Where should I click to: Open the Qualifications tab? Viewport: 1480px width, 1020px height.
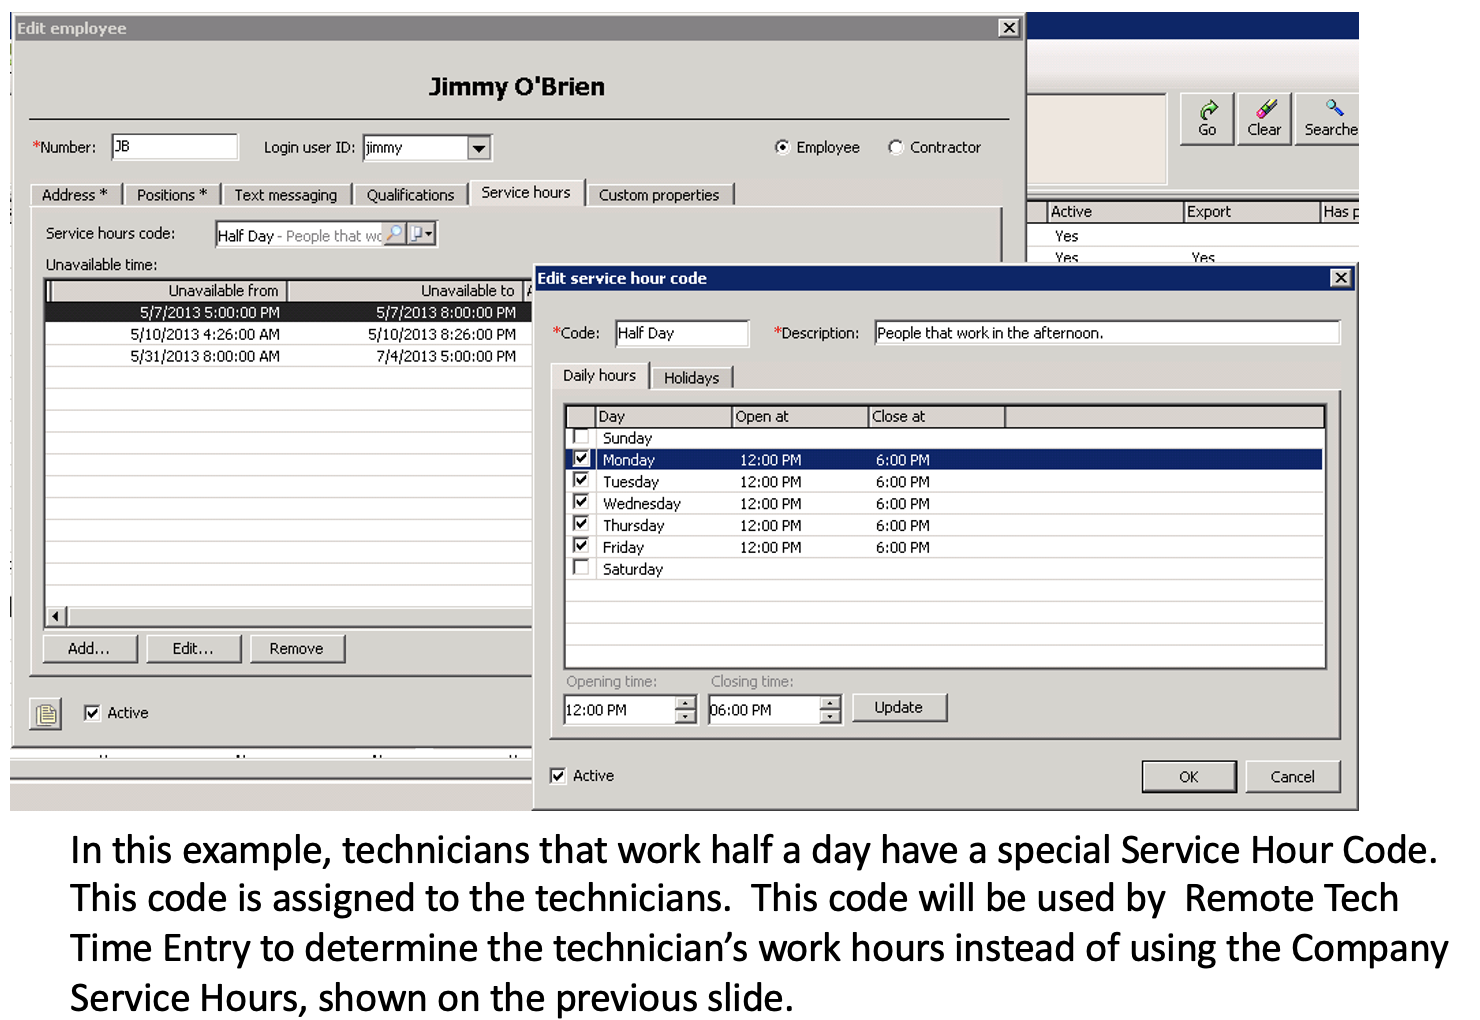point(410,194)
